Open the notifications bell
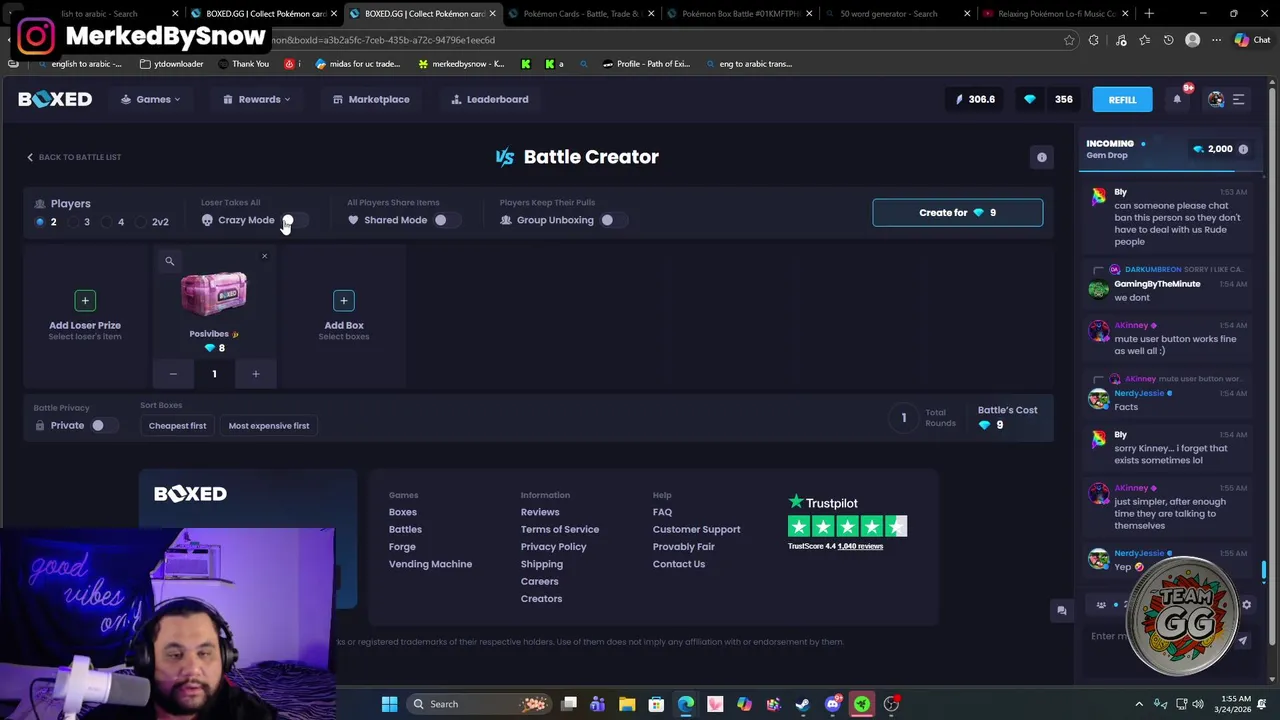 1177,99
